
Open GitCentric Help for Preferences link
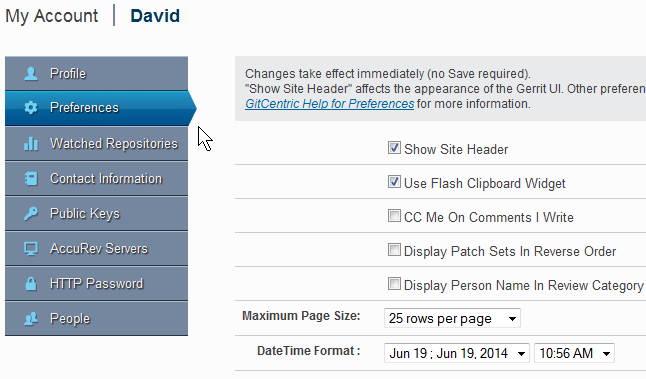(x=330, y=104)
